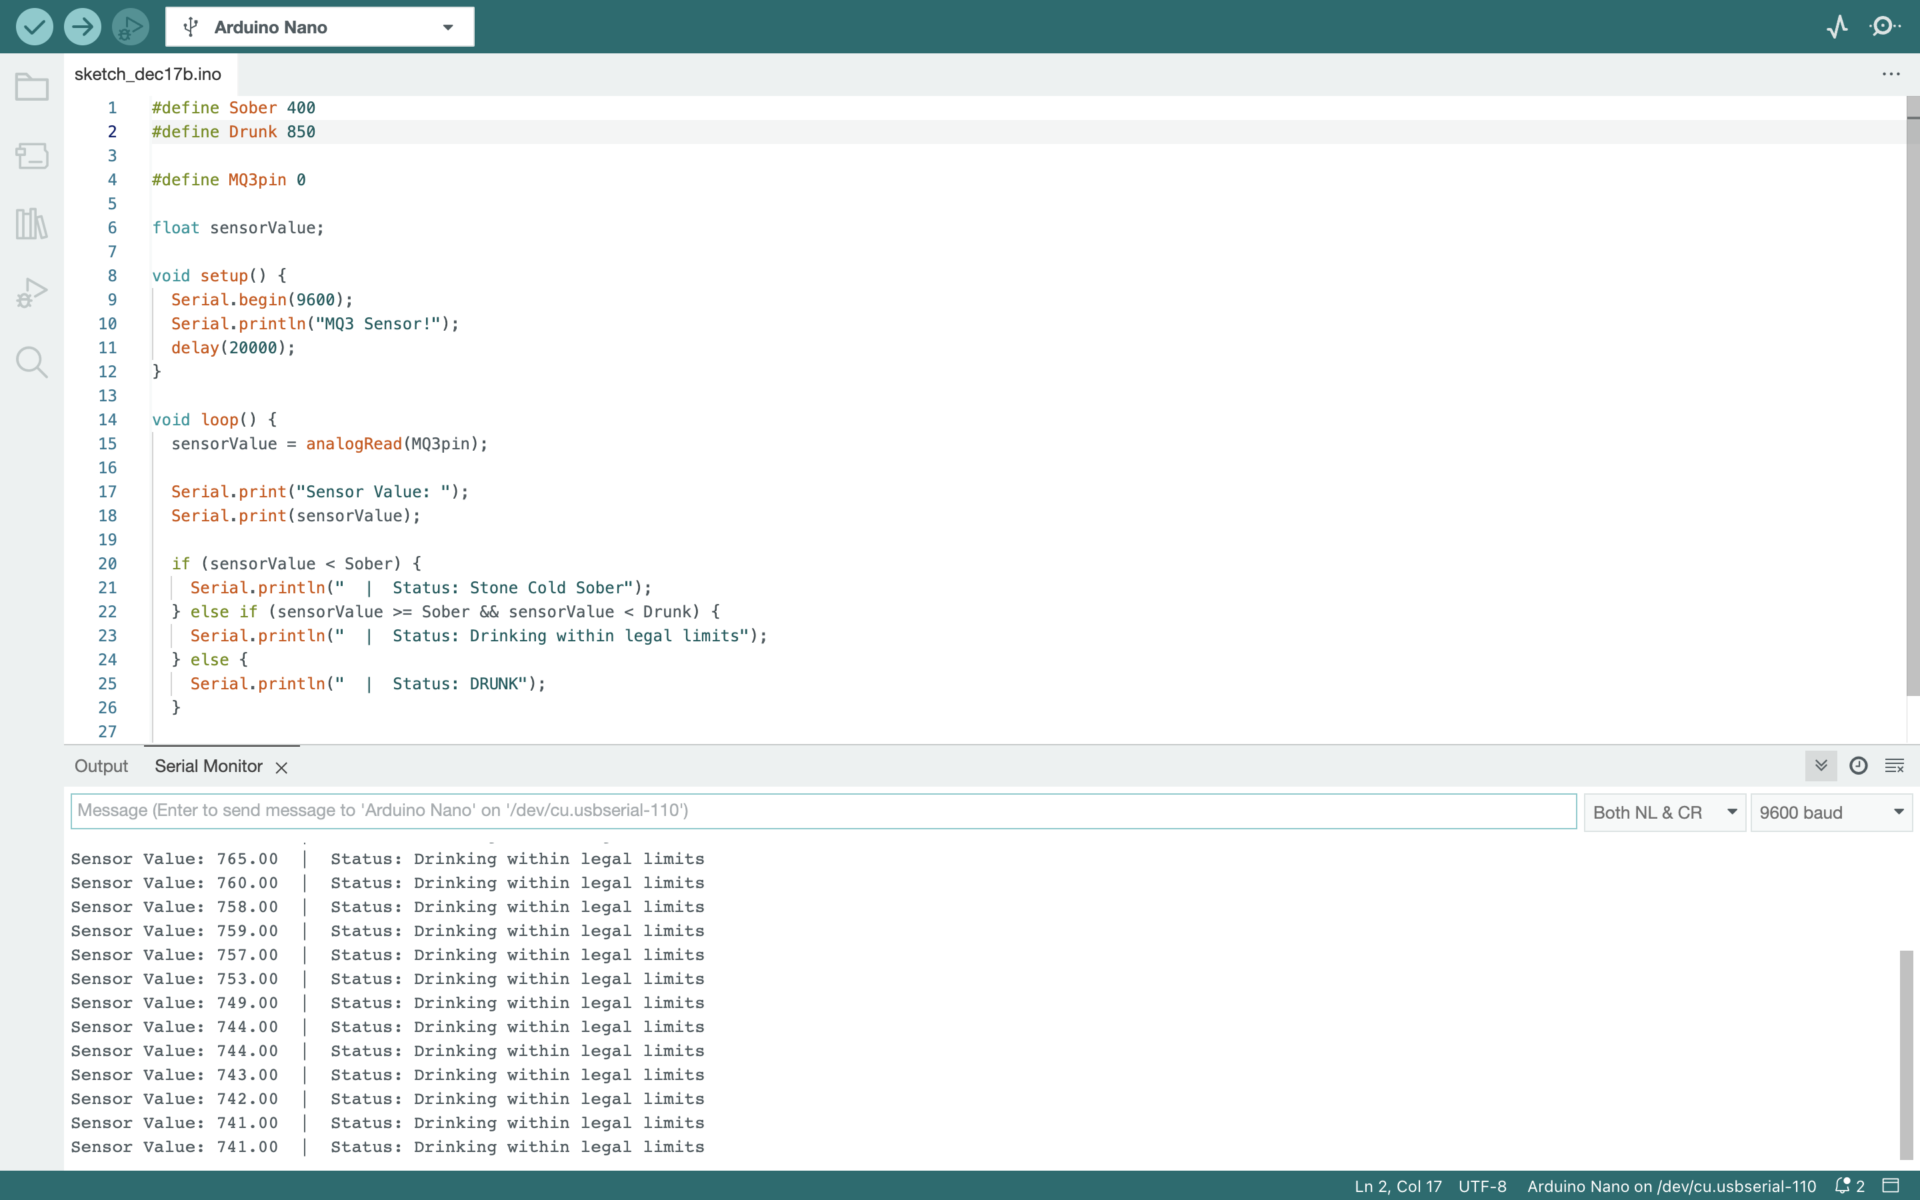Open the Search panel in the sidebar
Image resolution: width=1920 pixels, height=1200 pixels.
32,362
